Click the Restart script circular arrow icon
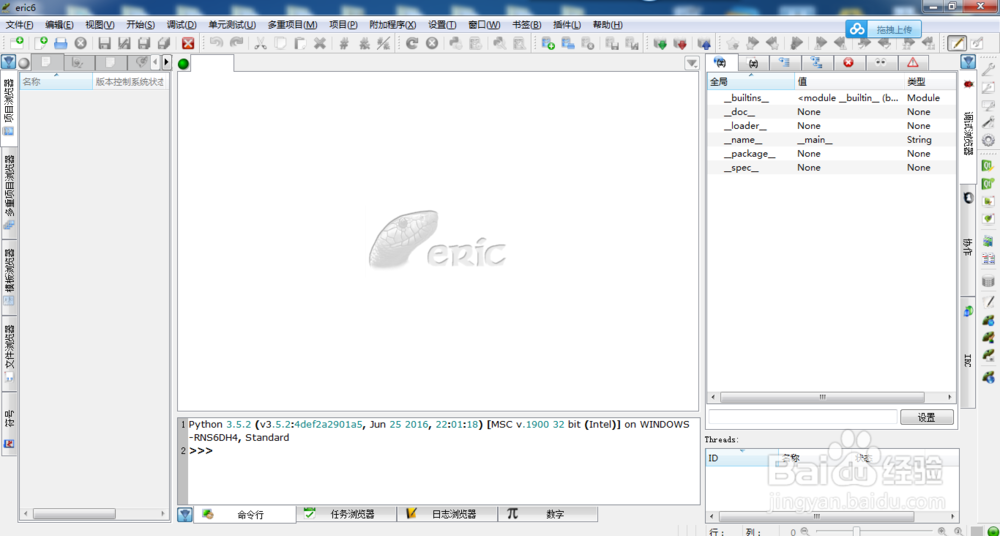Image resolution: width=1000 pixels, height=536 pixels. [x=412, y=43]
